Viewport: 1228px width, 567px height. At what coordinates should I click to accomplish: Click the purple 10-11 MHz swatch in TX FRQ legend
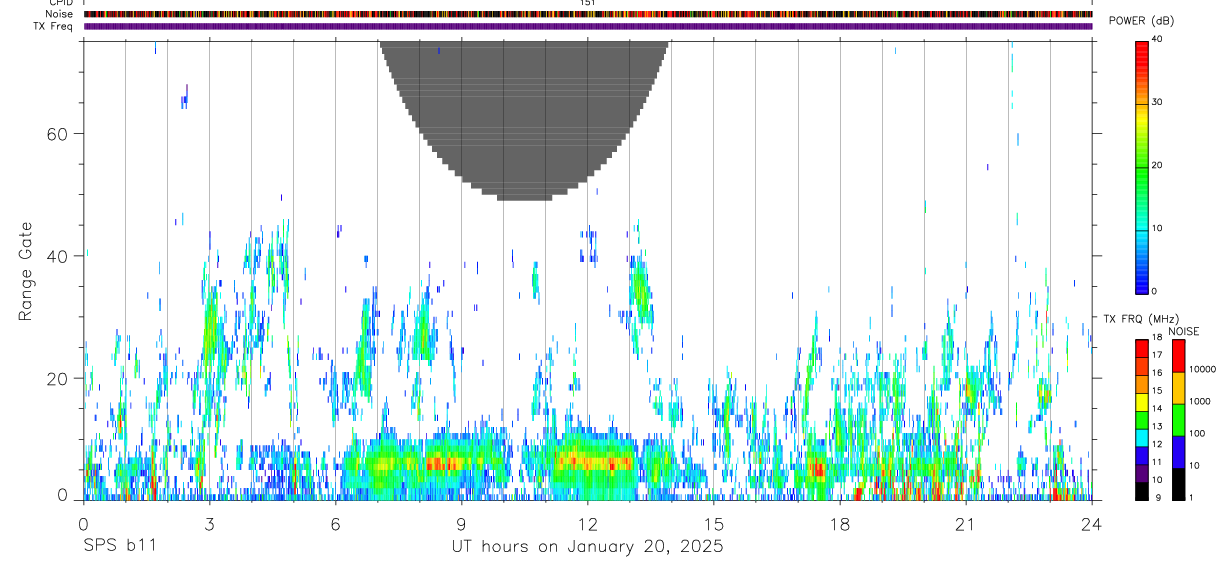click(x=1142, y=474)
